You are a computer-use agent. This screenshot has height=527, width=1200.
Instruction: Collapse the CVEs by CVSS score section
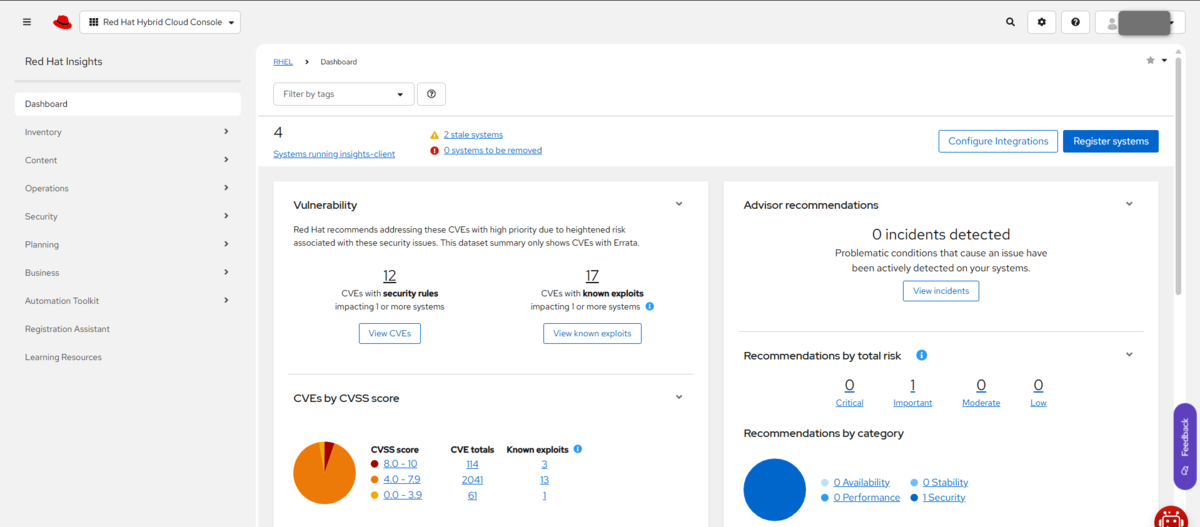[x=679, y=397]
